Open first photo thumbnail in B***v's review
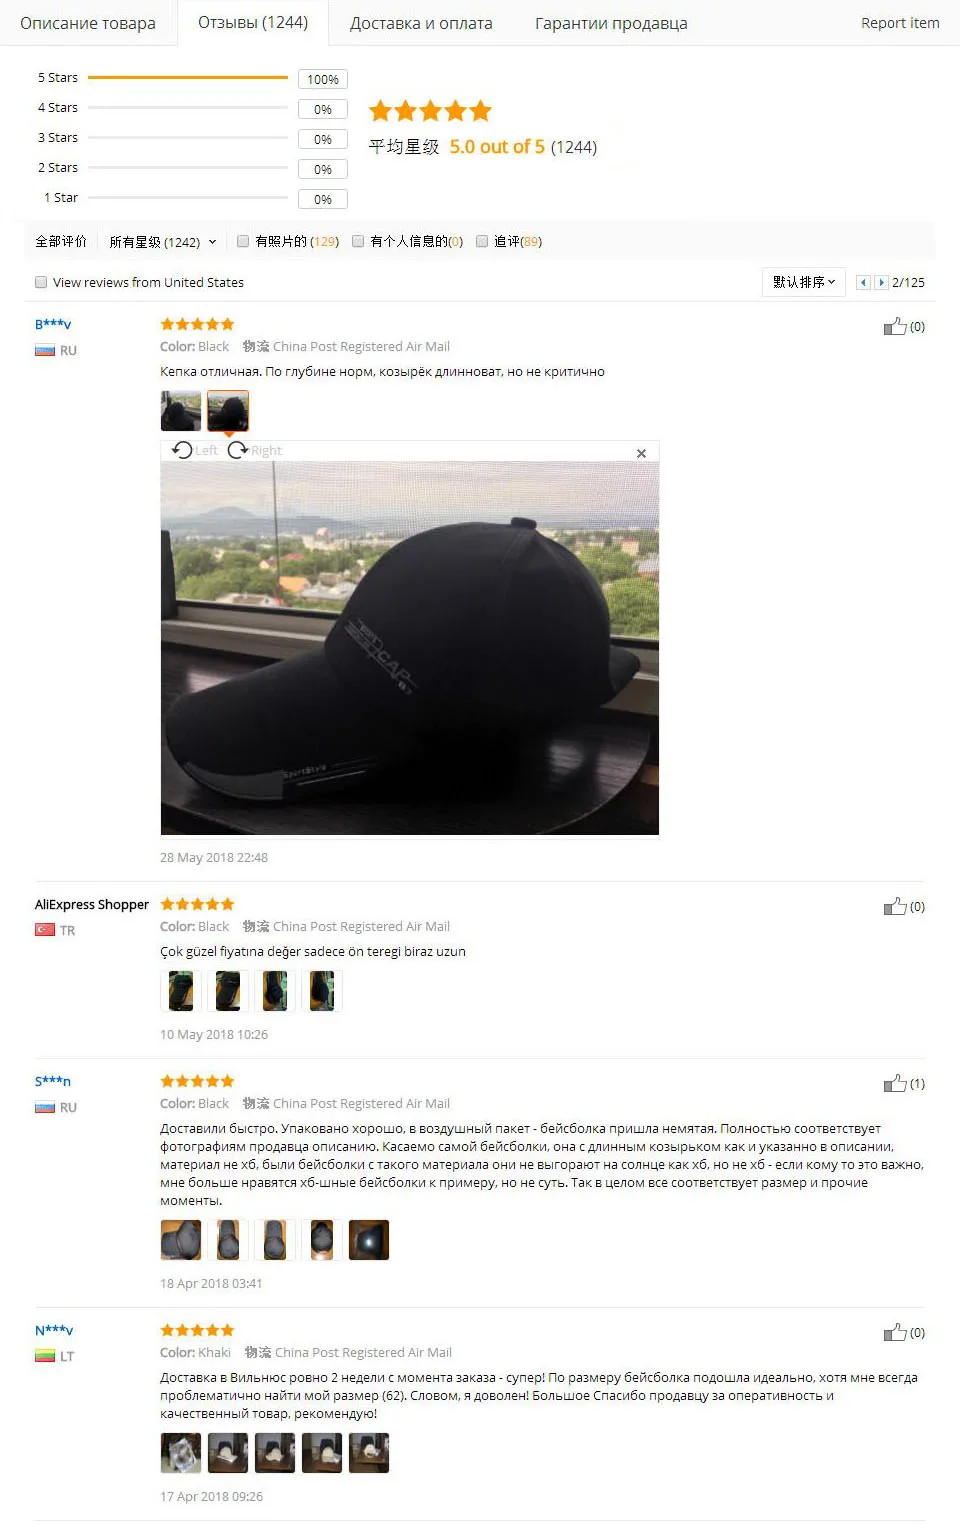 [181, 411]
